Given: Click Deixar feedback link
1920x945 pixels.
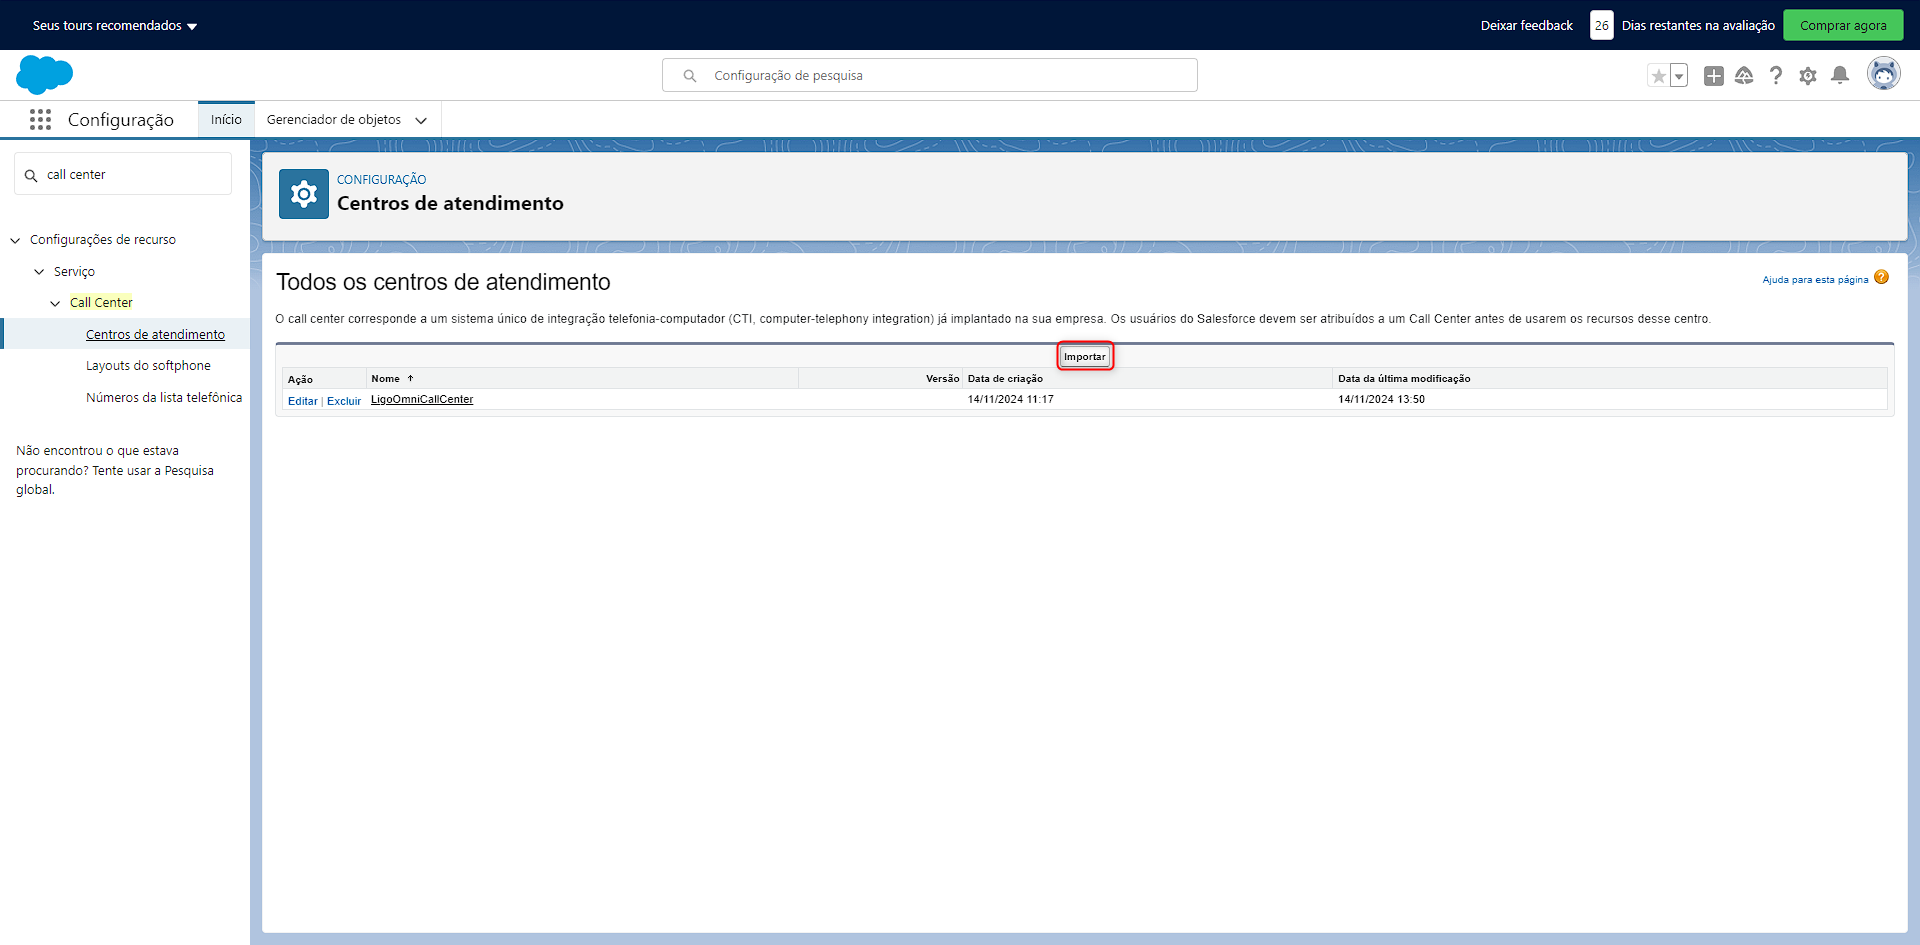Looking at the screenshot, I should tap(1527, 26).
